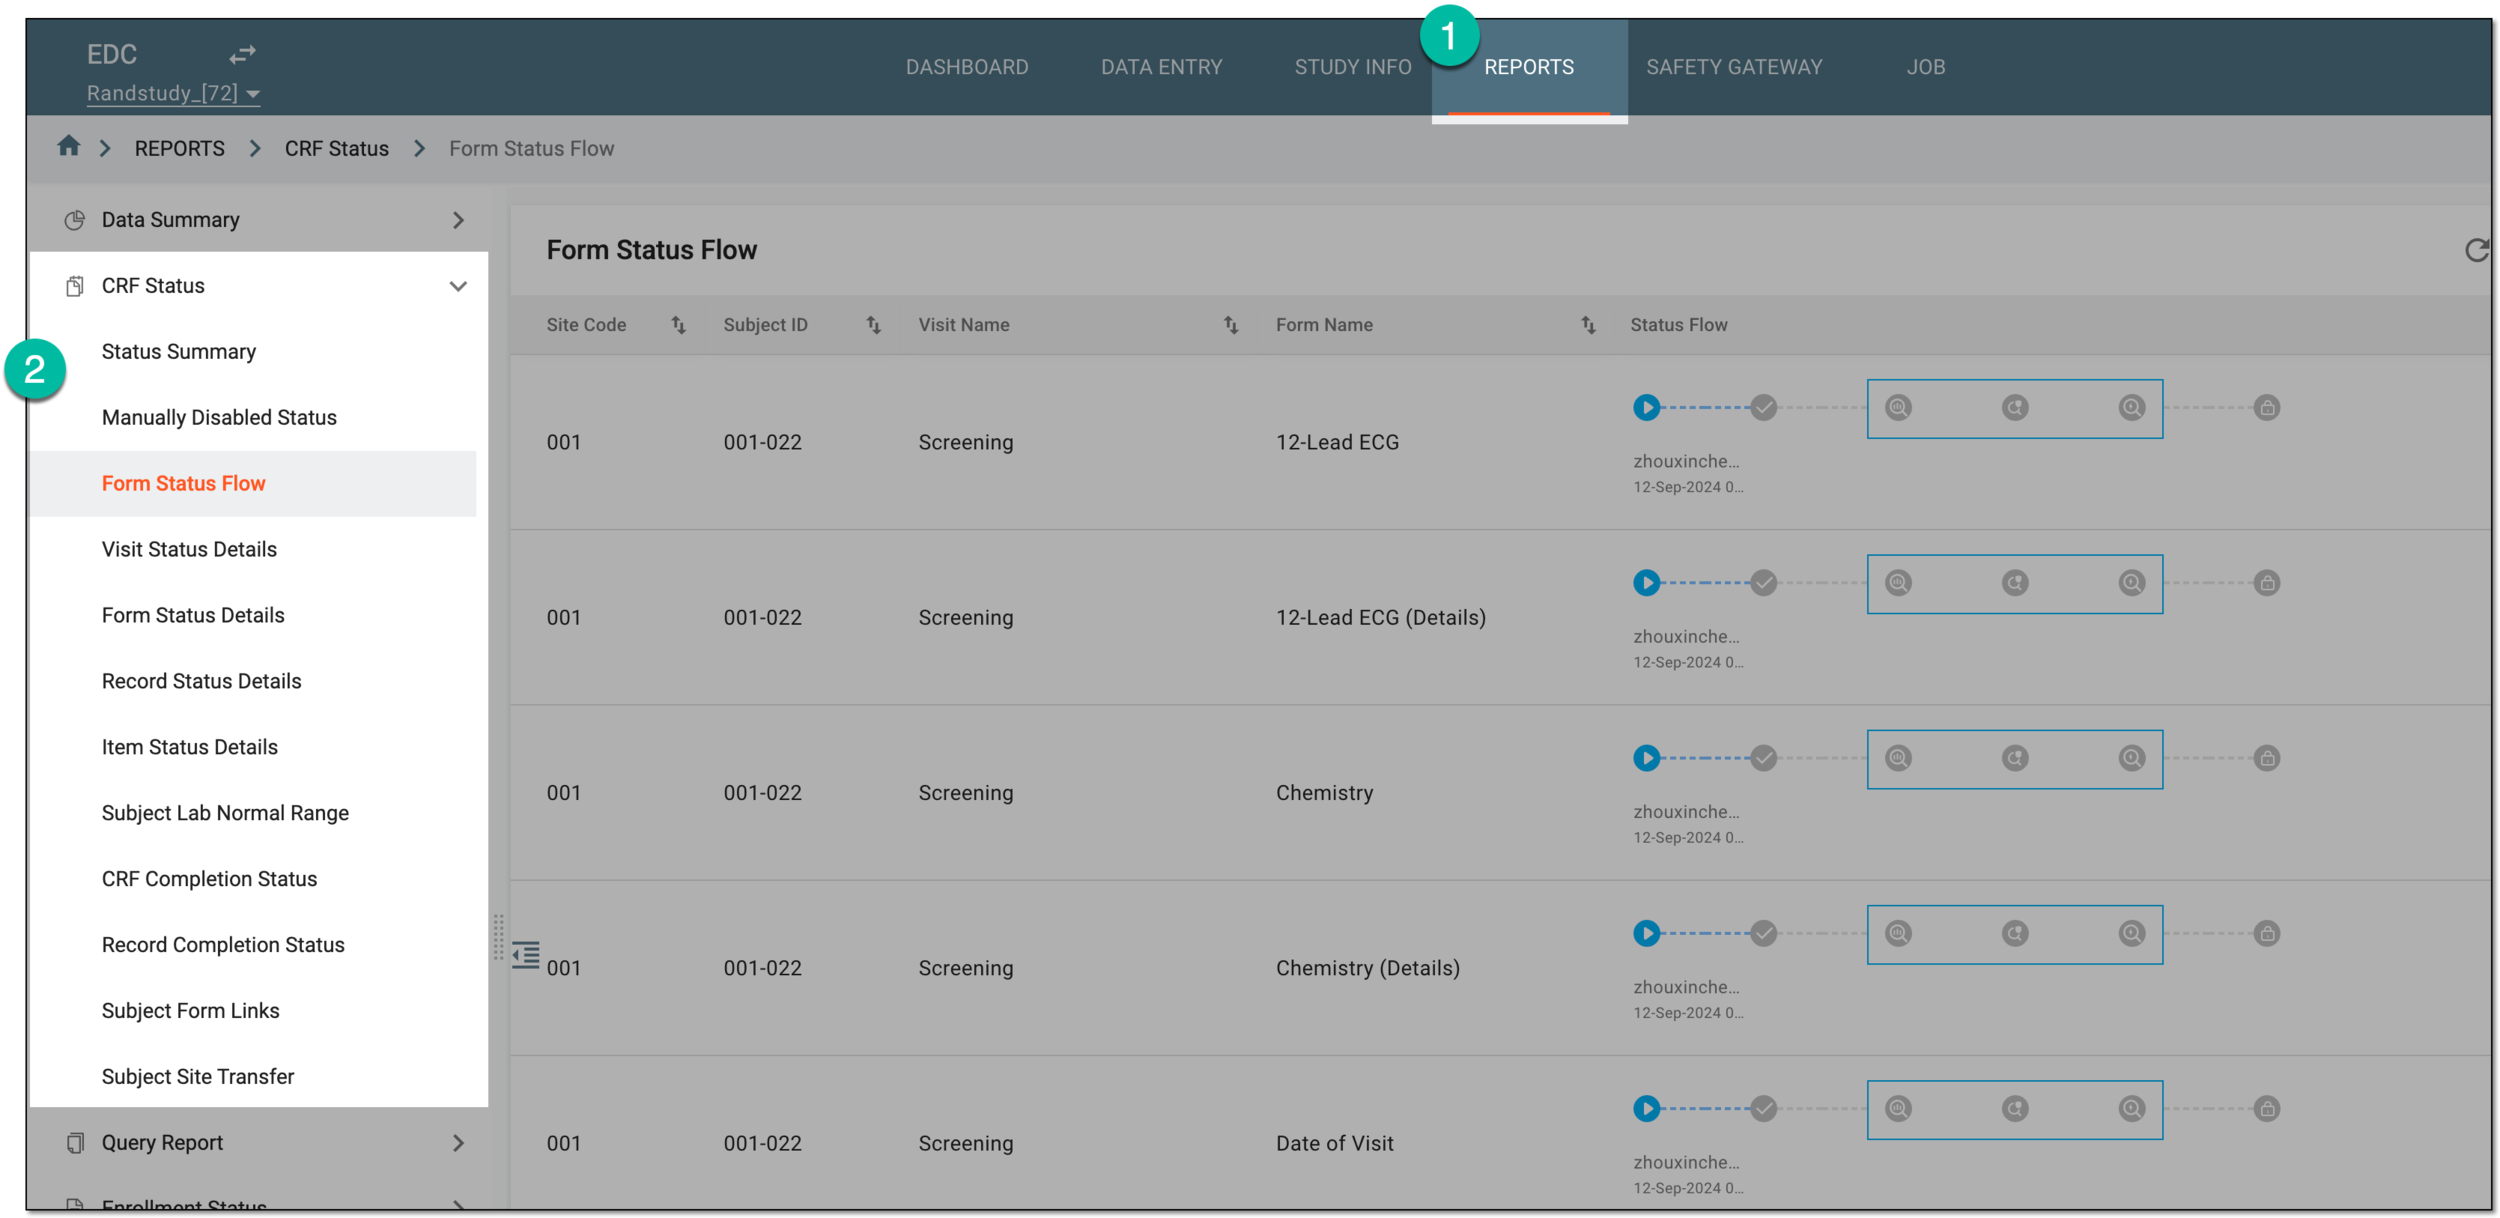This screenshot has height=1218, width=2500.
Task: Sort by Form Name column
Action: [x=1588, y=325]
